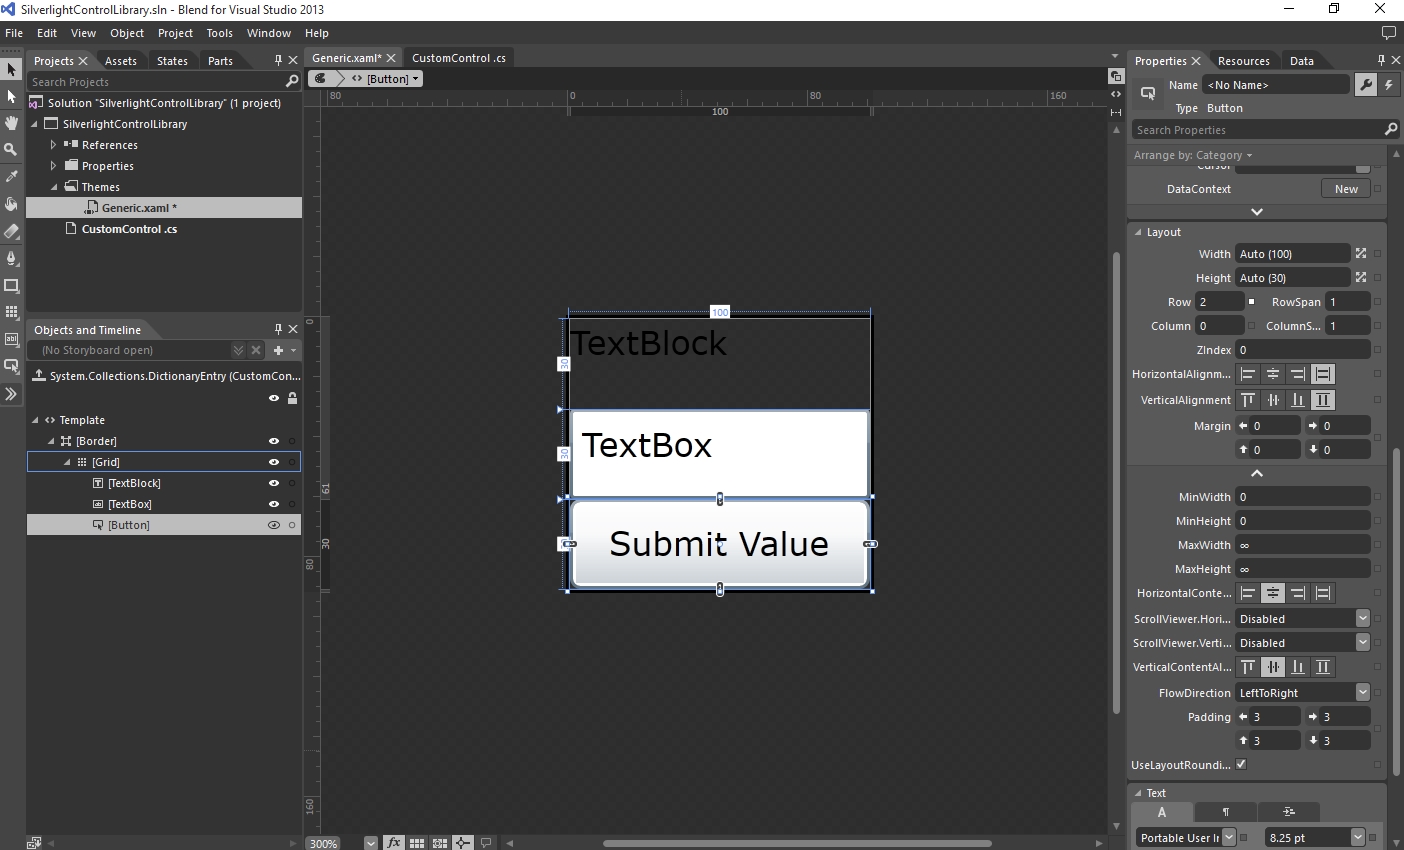This screenshot has height=850, width=1404.
Task: Select the Rectangle shape tool
Action: pos(11,285)
